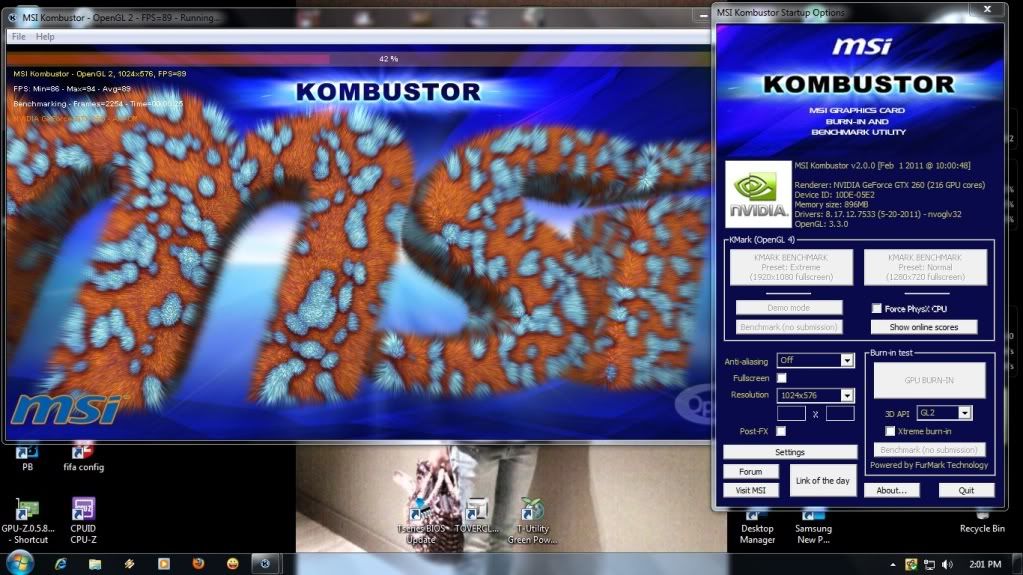1023x575 pixels.
Task: Click the Winamp lightning icon on taskbar
Action: 129,564
